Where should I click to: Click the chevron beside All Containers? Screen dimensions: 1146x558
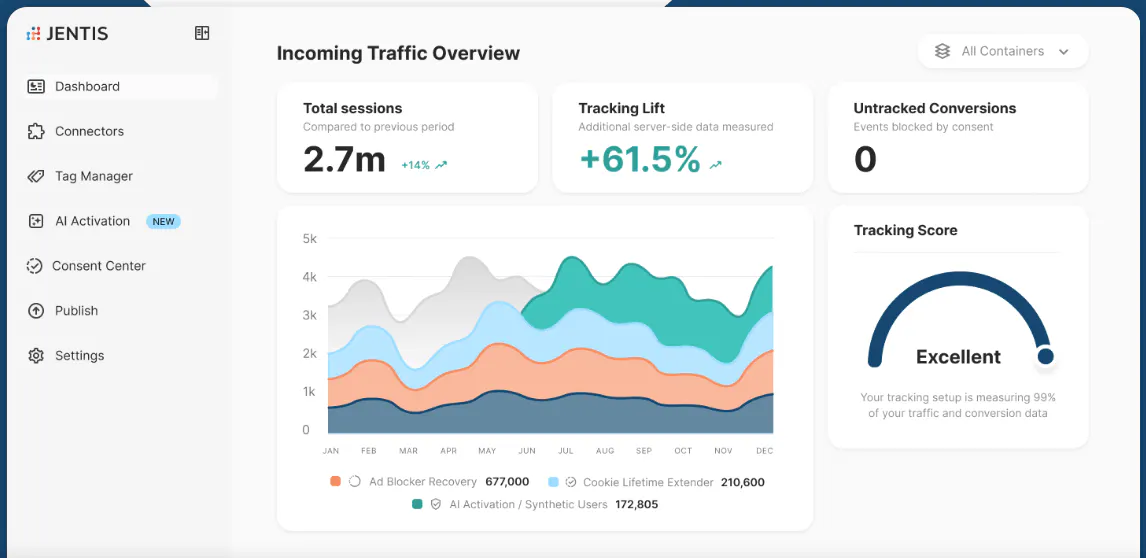(1063, 52)
